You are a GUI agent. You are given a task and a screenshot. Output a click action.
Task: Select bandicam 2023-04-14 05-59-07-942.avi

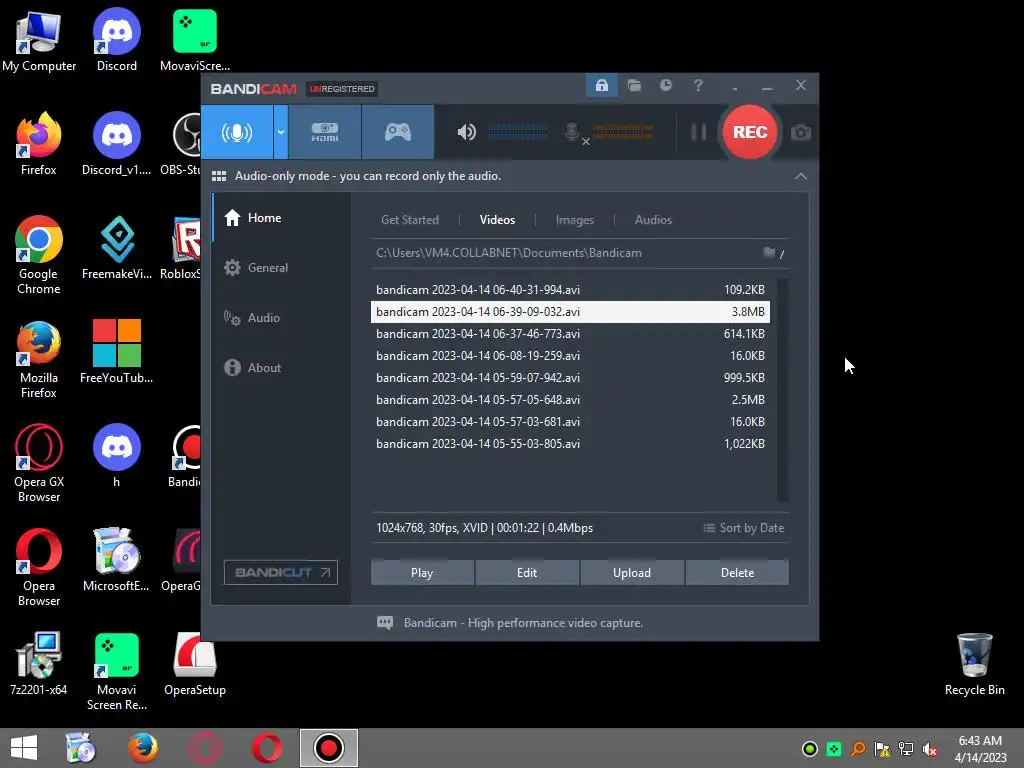point(570,378)
